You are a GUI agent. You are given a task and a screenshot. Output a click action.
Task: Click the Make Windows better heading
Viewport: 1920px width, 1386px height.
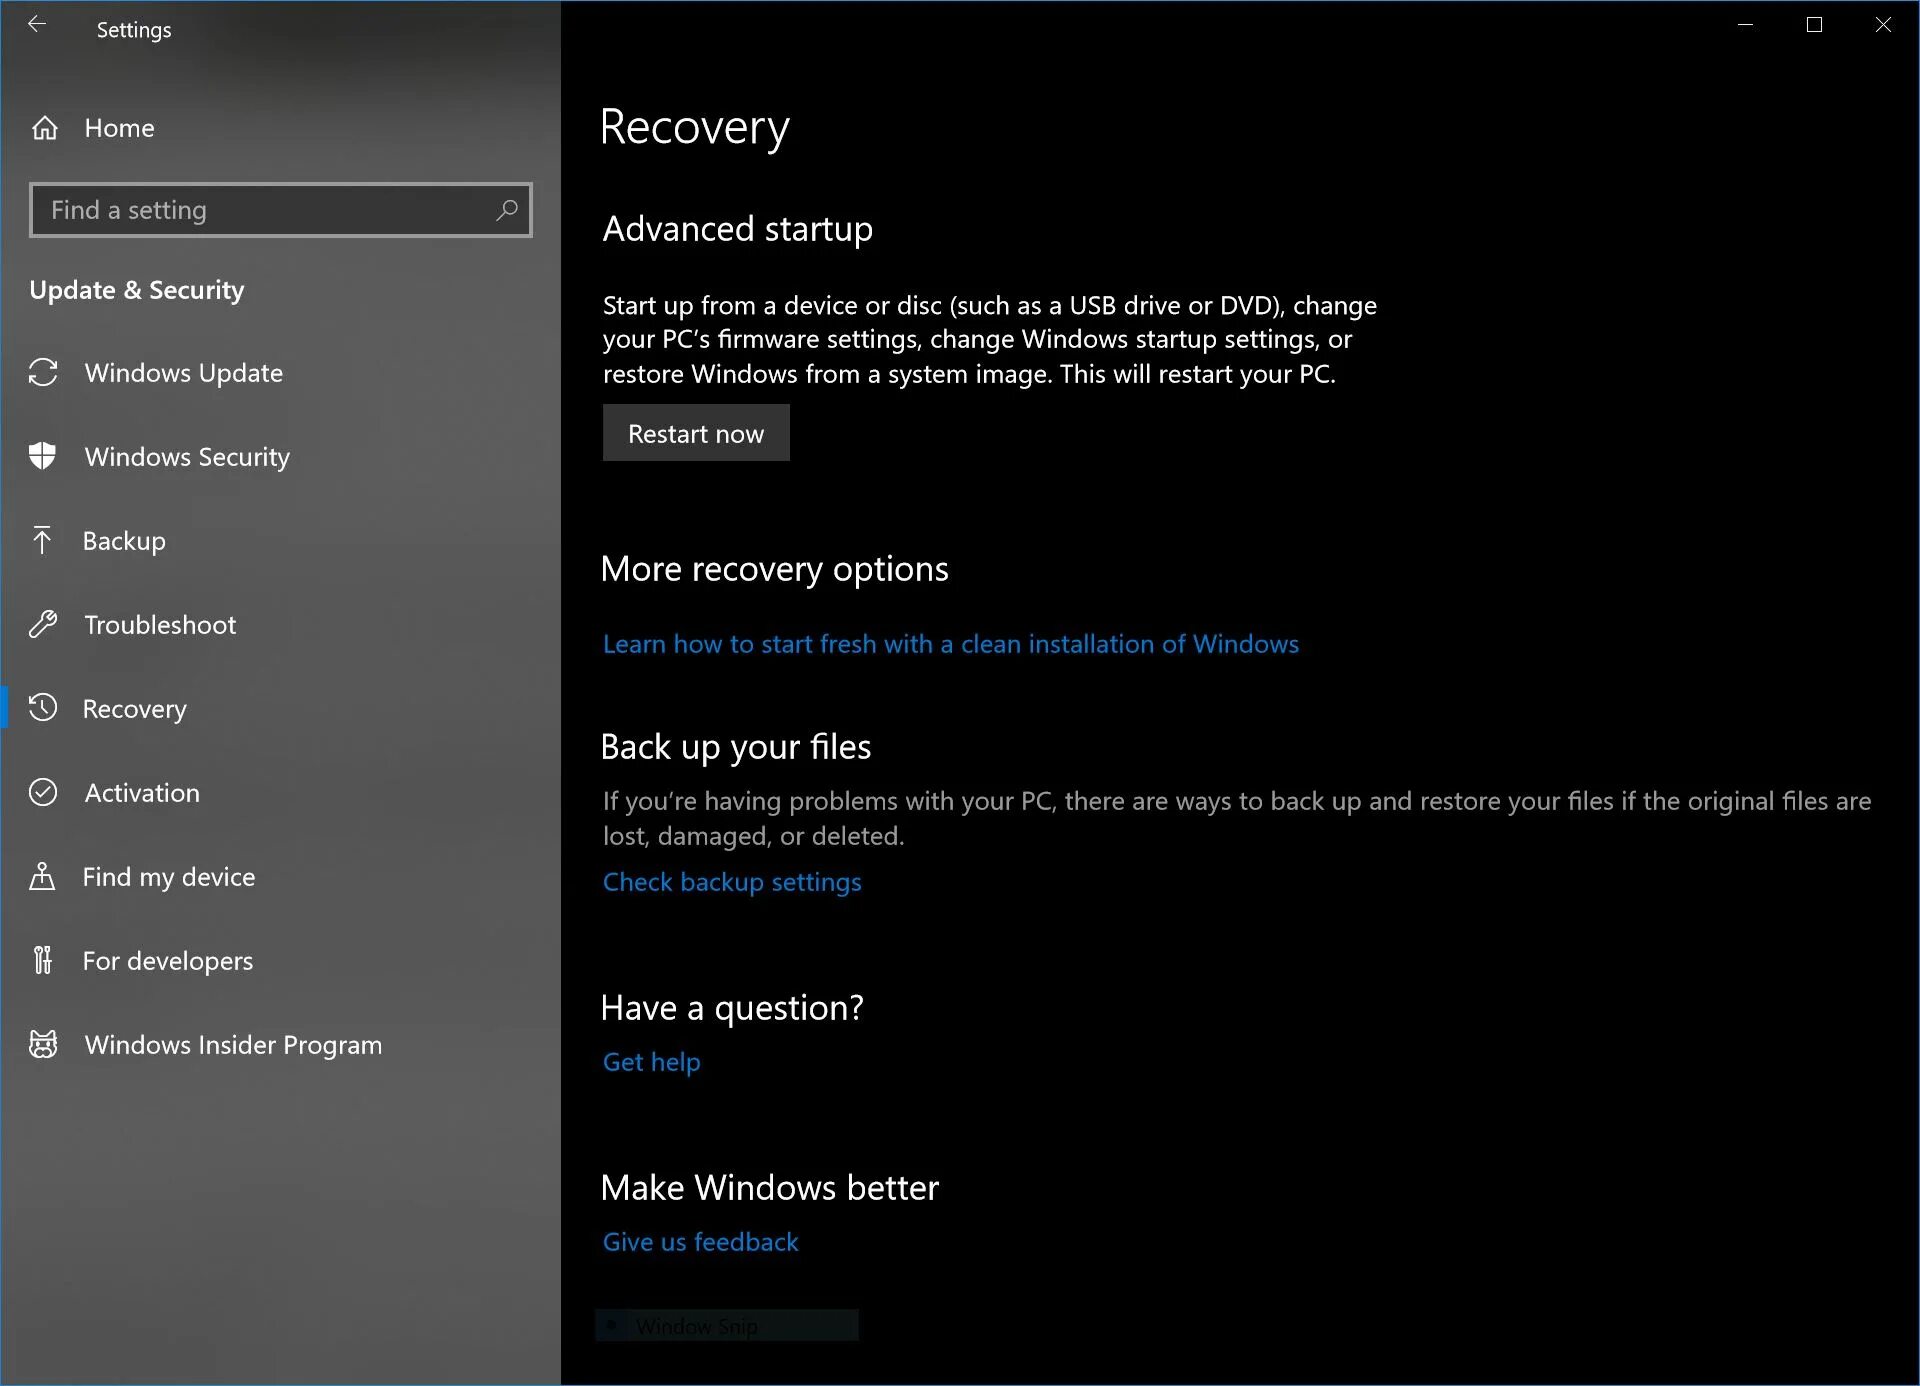(770, 1188)
